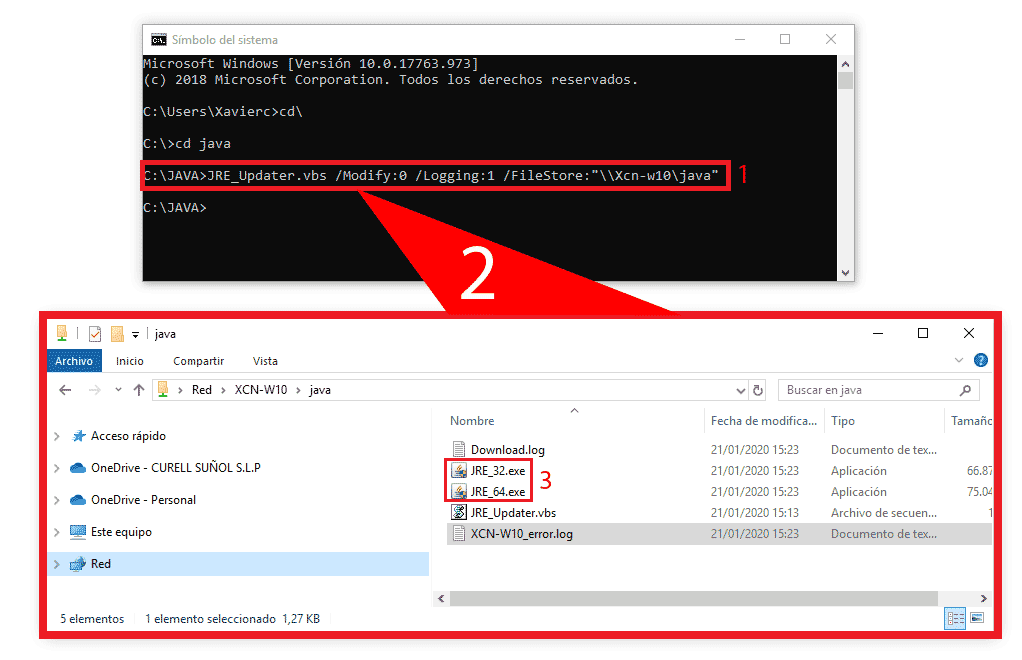Open the recent locations dropdown arrow

[117, 390]
